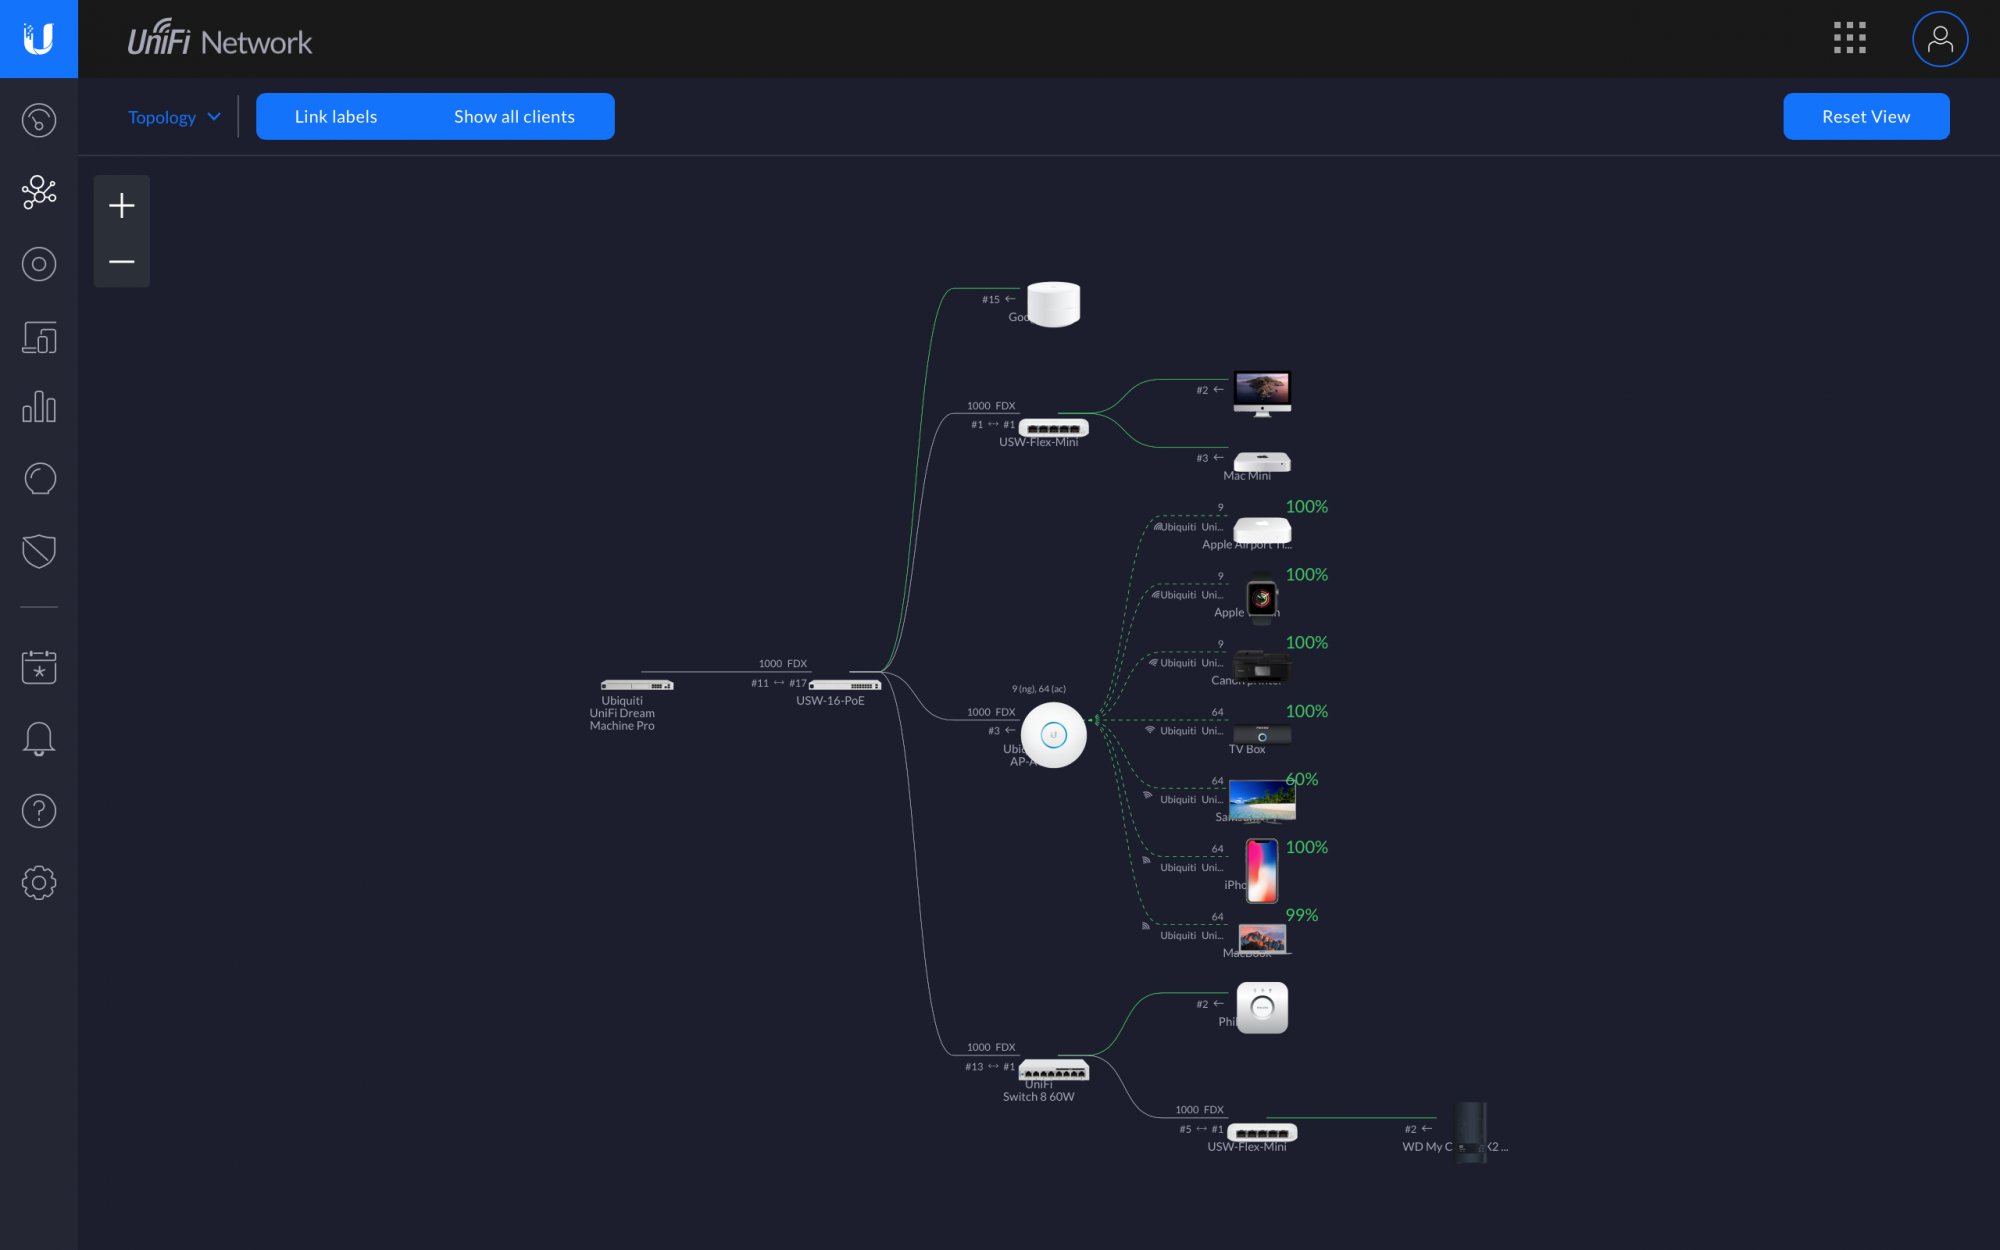Open the Dashboard sidebar icon
The height and width of the screenshot is (1250, 2000).
point(39,120)
